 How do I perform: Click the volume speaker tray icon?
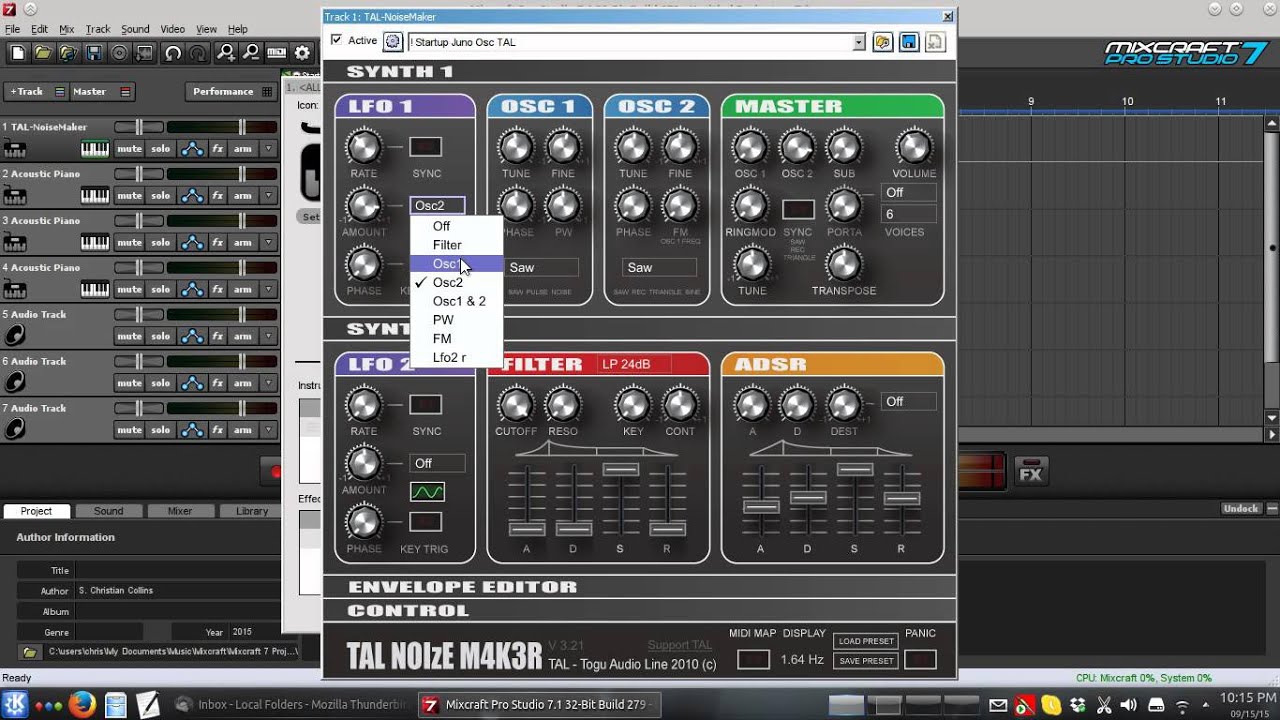1129,705
